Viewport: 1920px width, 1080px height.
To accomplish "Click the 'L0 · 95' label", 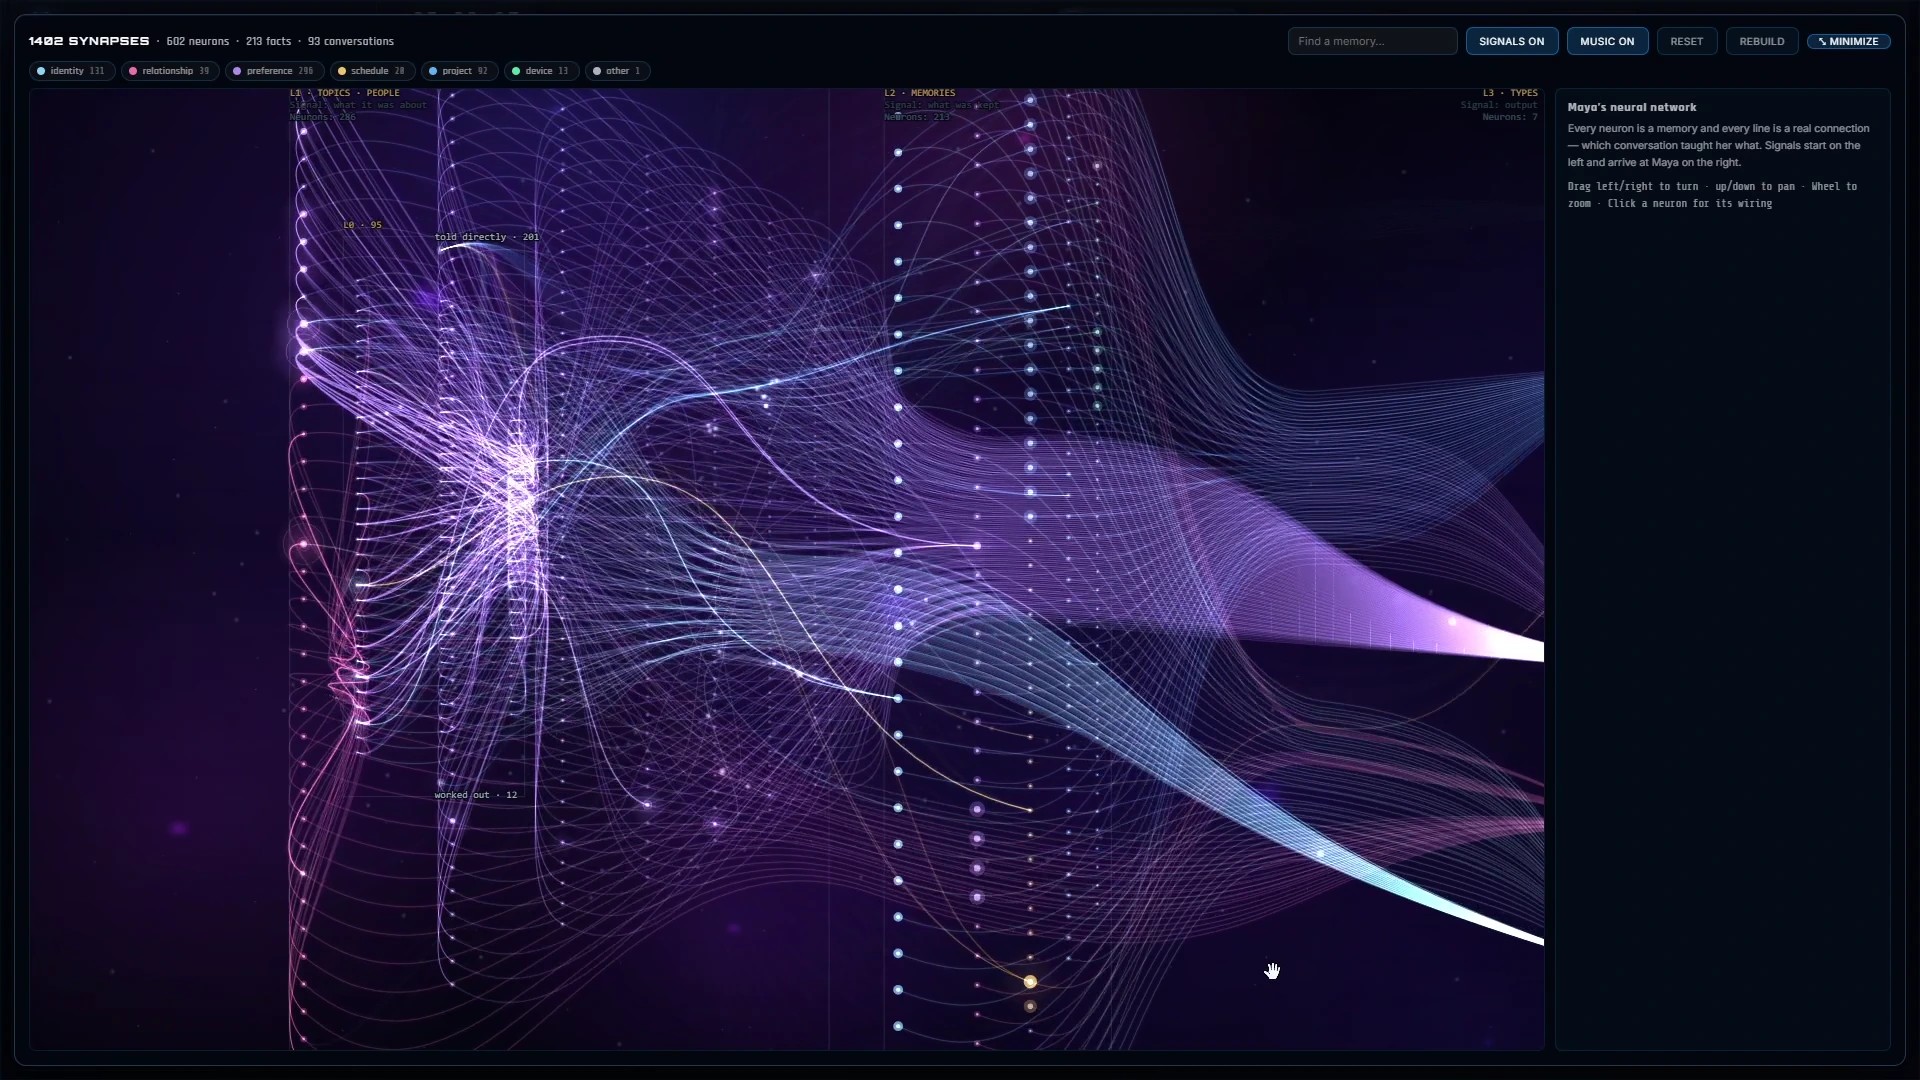I will (362, 225).
